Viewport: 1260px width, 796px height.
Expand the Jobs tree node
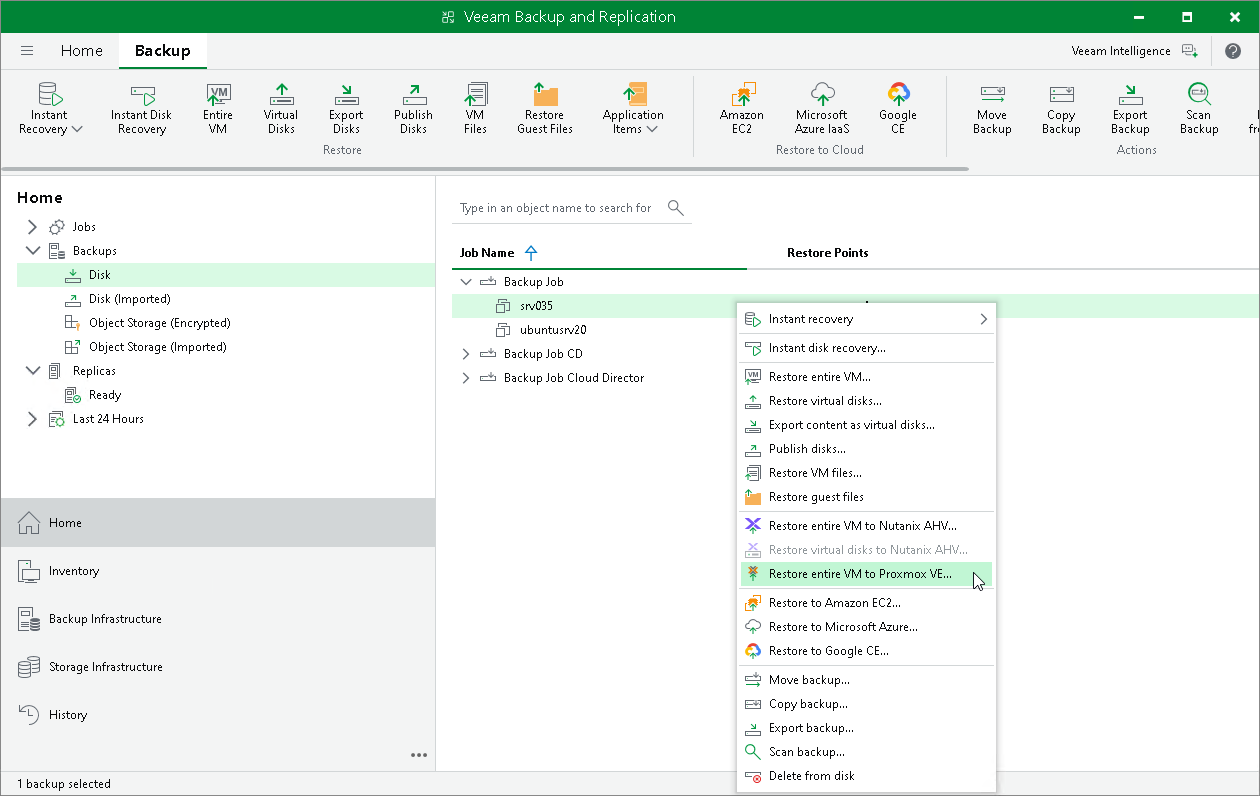33,227
